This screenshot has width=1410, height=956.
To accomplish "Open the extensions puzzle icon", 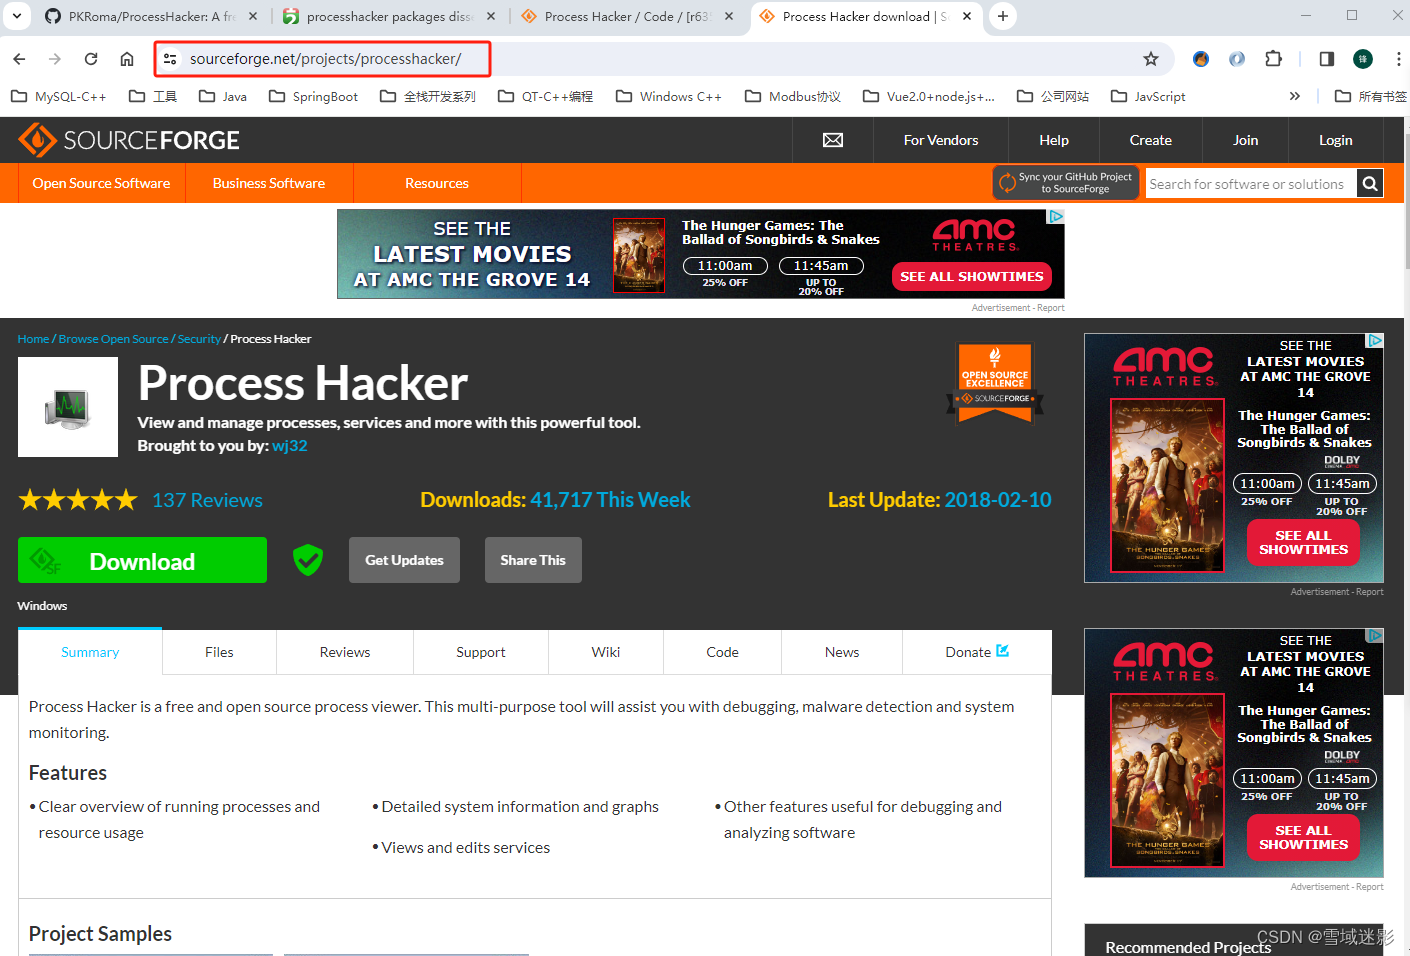I will point(1273,58).
